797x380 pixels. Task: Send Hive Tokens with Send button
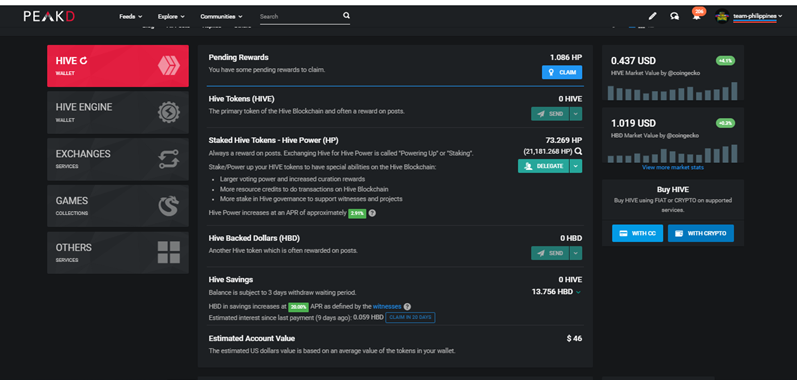550,114
